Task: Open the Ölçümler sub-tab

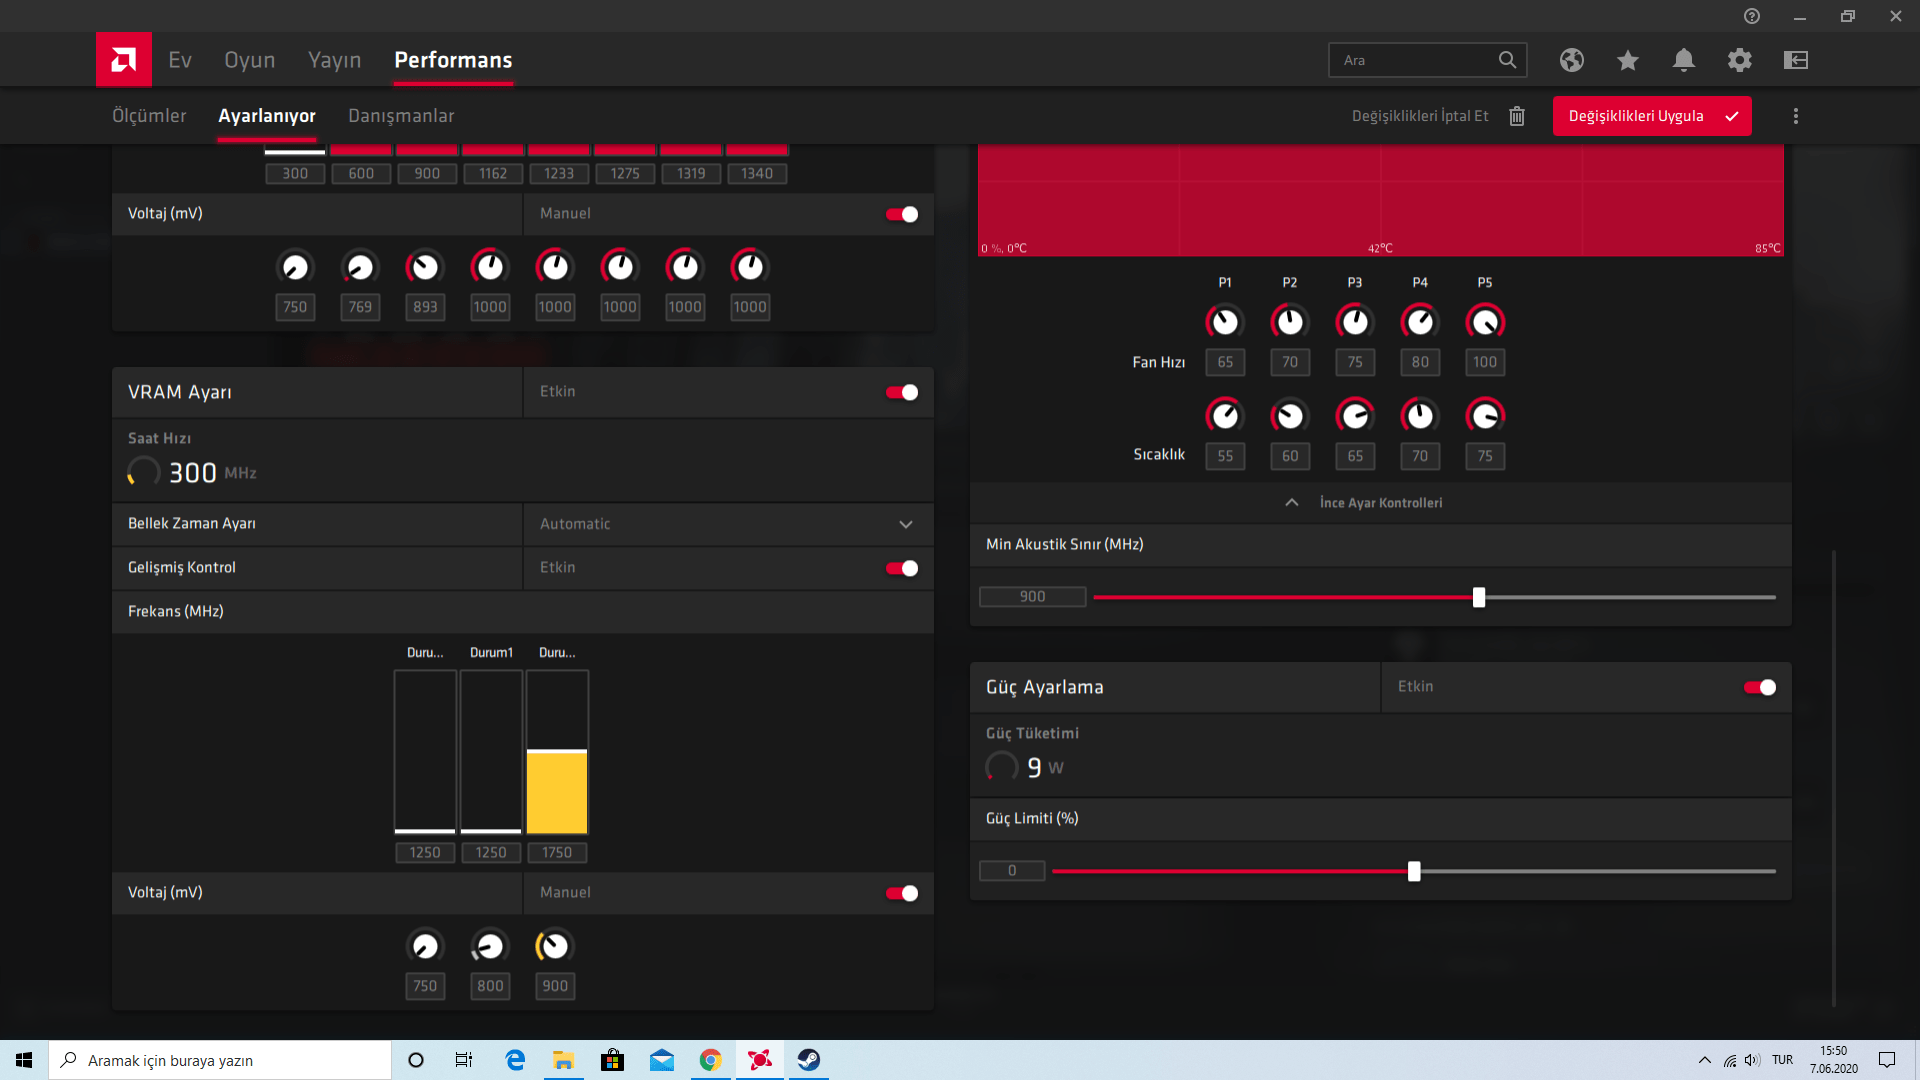Action: 149,116
